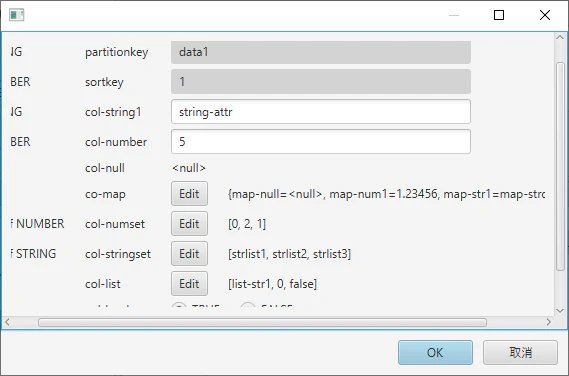Click the vertical scrollbar up arrow
569x376 pixels.
pos(560,37)
